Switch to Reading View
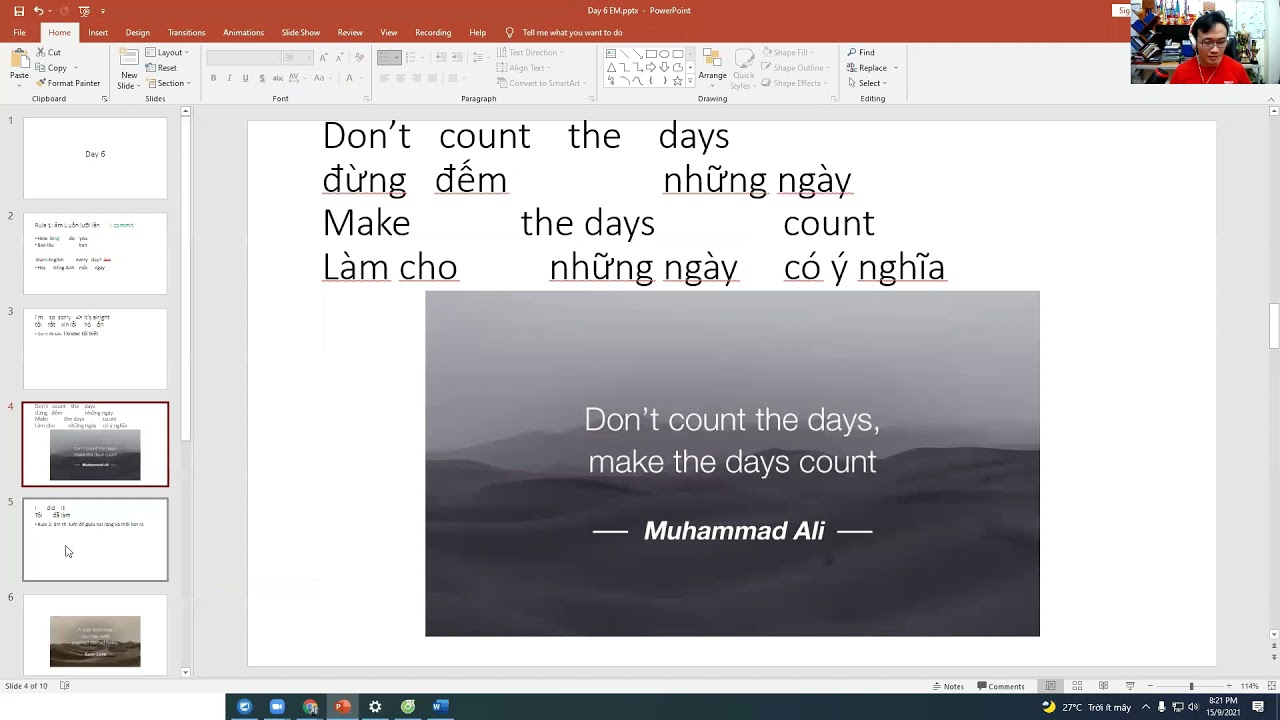Image resolution: width=1280 pixels, height=720 pixels. pos(1103,686)
